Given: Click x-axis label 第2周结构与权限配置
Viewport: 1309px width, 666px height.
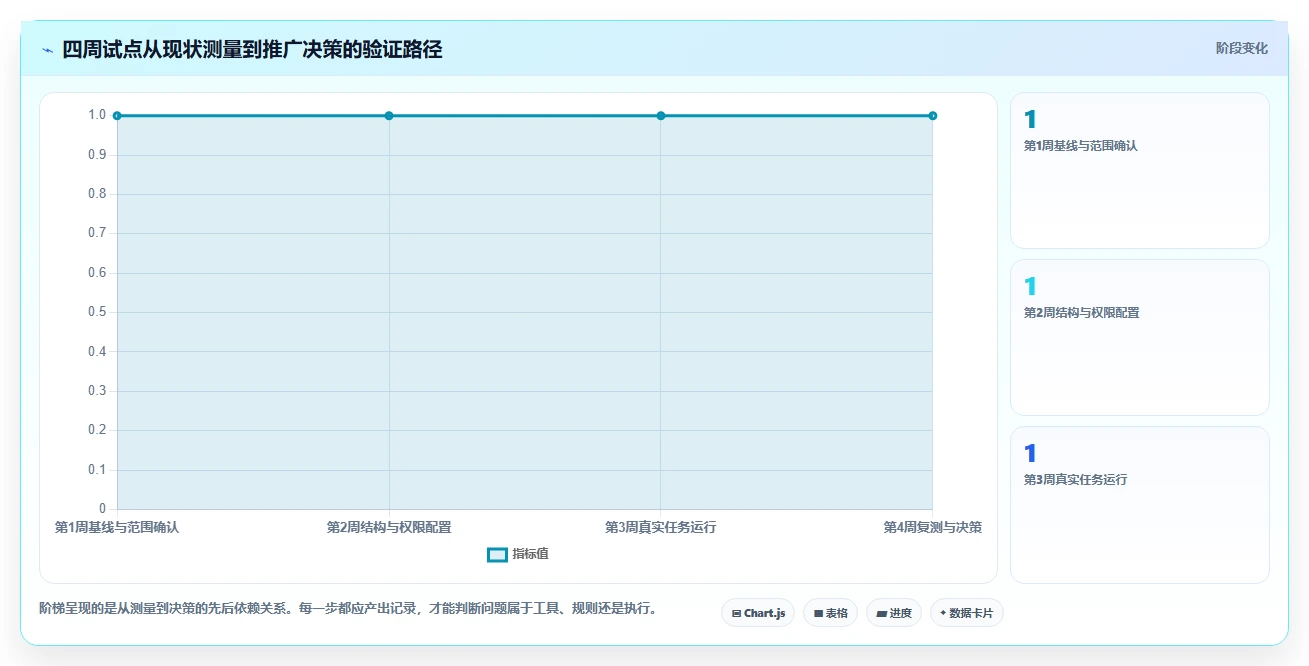Looking at the screenshot, I should click(389, 527).
